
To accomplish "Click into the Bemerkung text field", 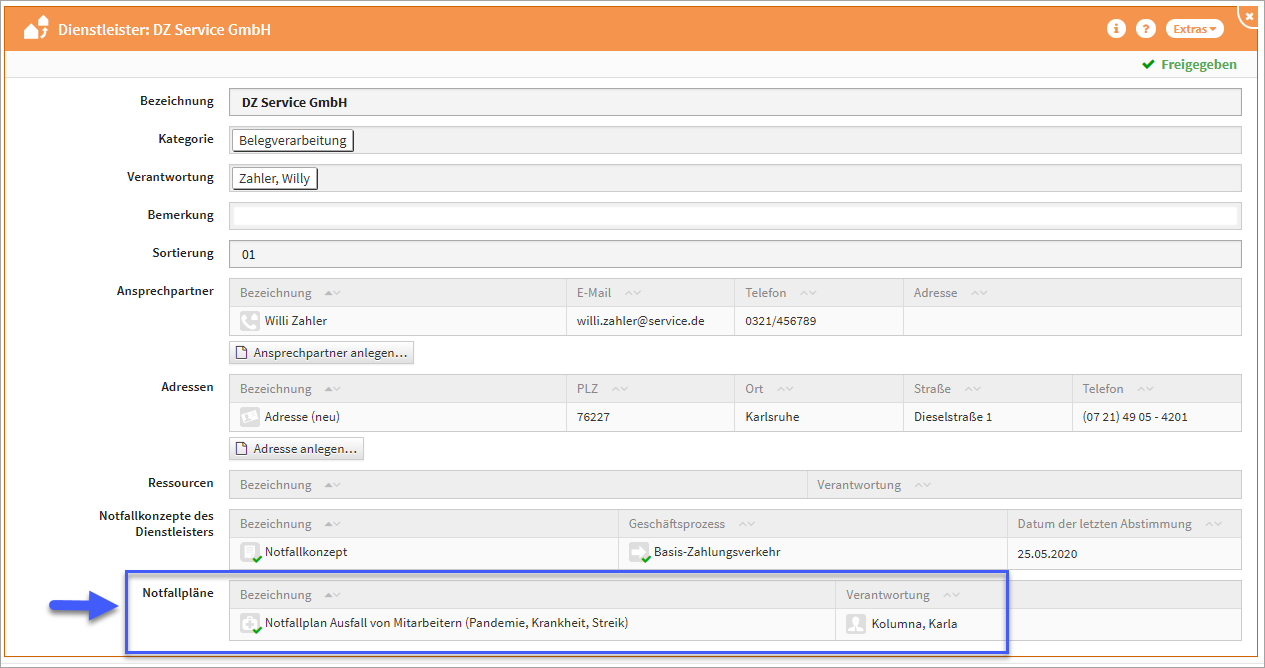I will 734,216.
